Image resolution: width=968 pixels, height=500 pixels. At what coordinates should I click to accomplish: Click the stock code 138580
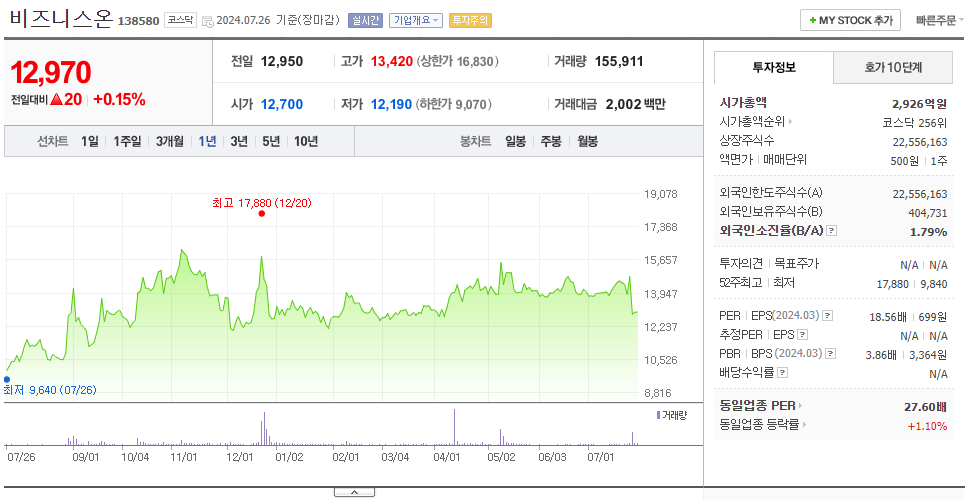pyautogui.click(x=139, y=21)
